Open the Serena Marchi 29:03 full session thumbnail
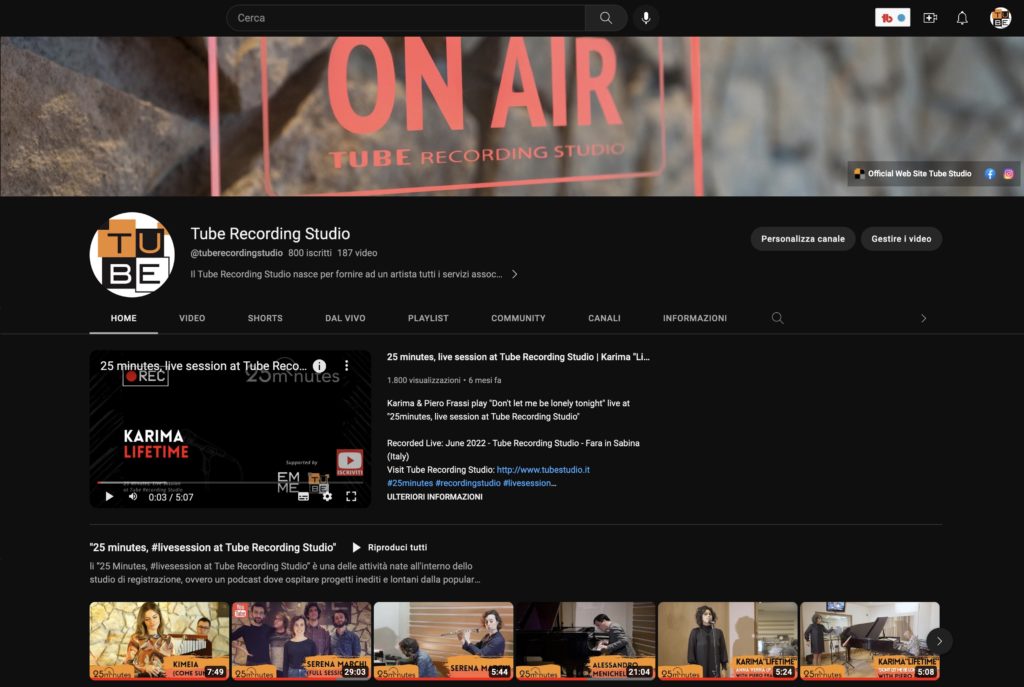Screen dimensions: 1024x687 point(301,641)
